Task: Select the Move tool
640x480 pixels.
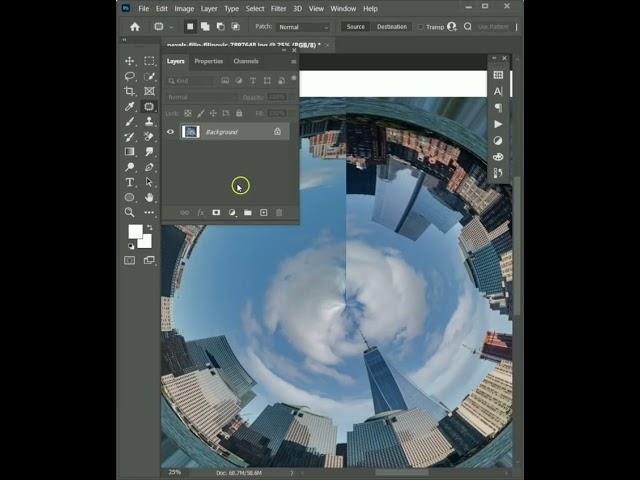Action: [x=129, y=61]
